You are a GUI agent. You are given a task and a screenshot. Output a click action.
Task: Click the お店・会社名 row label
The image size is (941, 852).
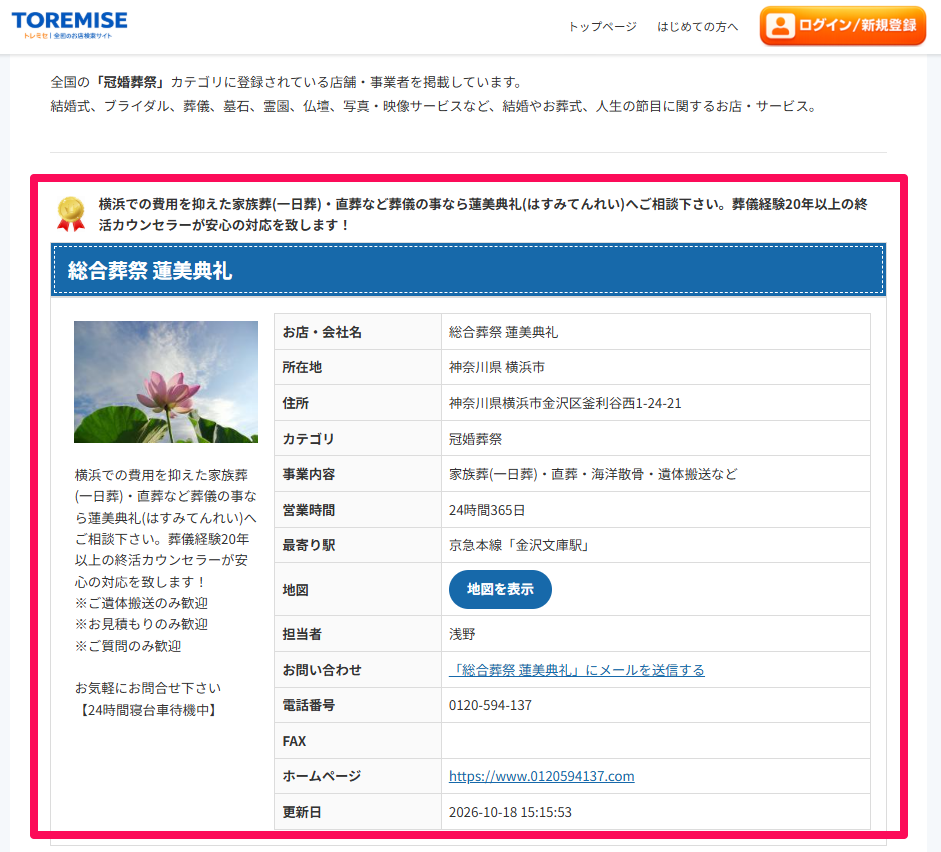pyautogui.click(x=322, y=332)
